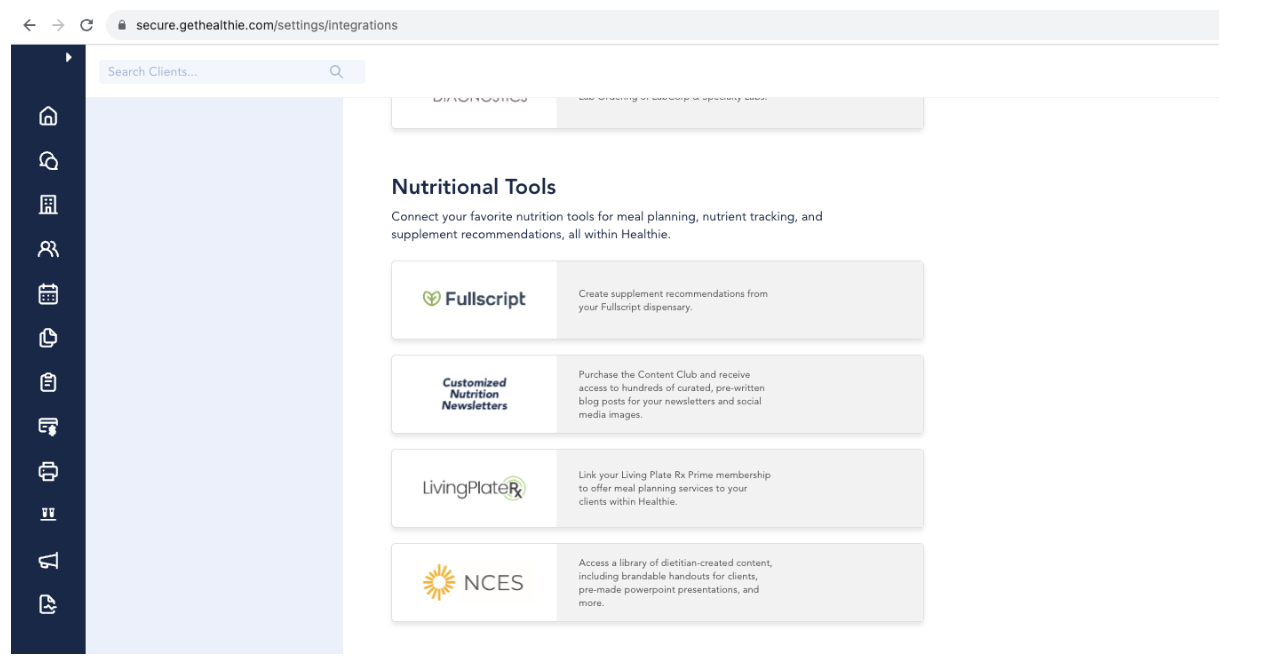Screen dimensions: 1268x660
Task: Click the browser address bar URL
Action: tap(266, 25)
